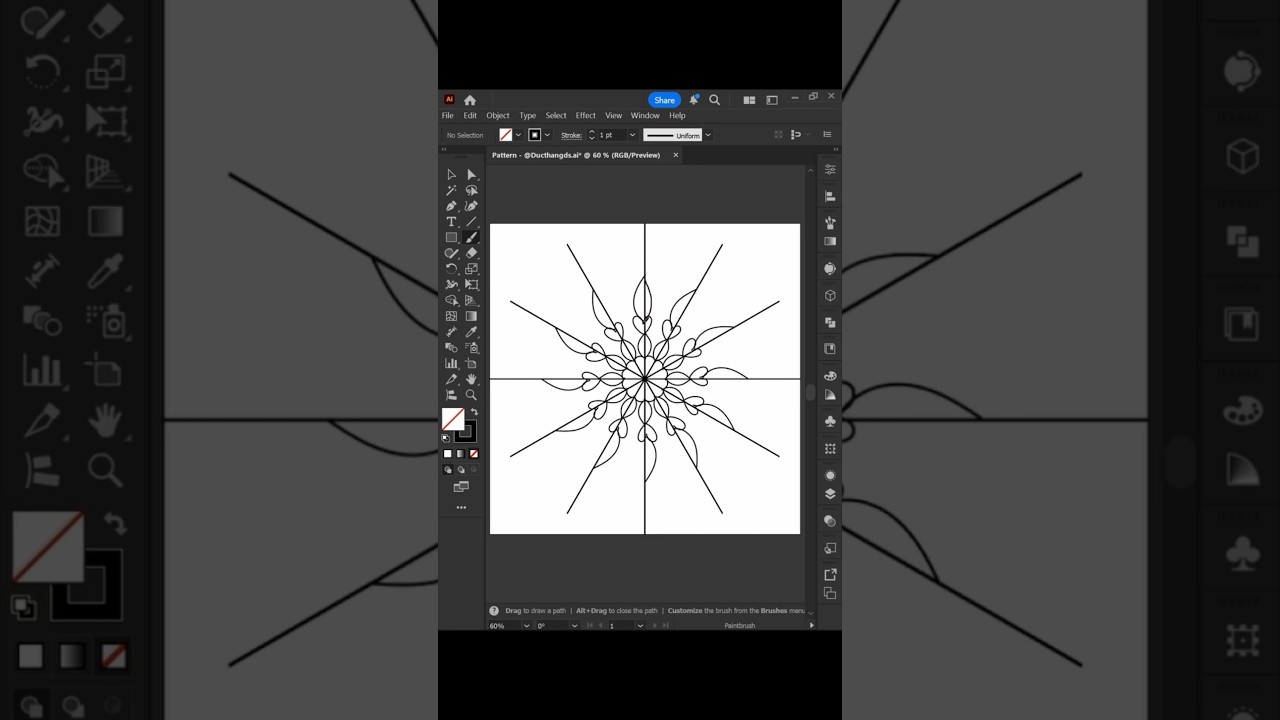The height and width of the screenshot is (720, 1280).
Task: Set paint mode to Color
Action: pyautogui.click(x=448, y=454)
